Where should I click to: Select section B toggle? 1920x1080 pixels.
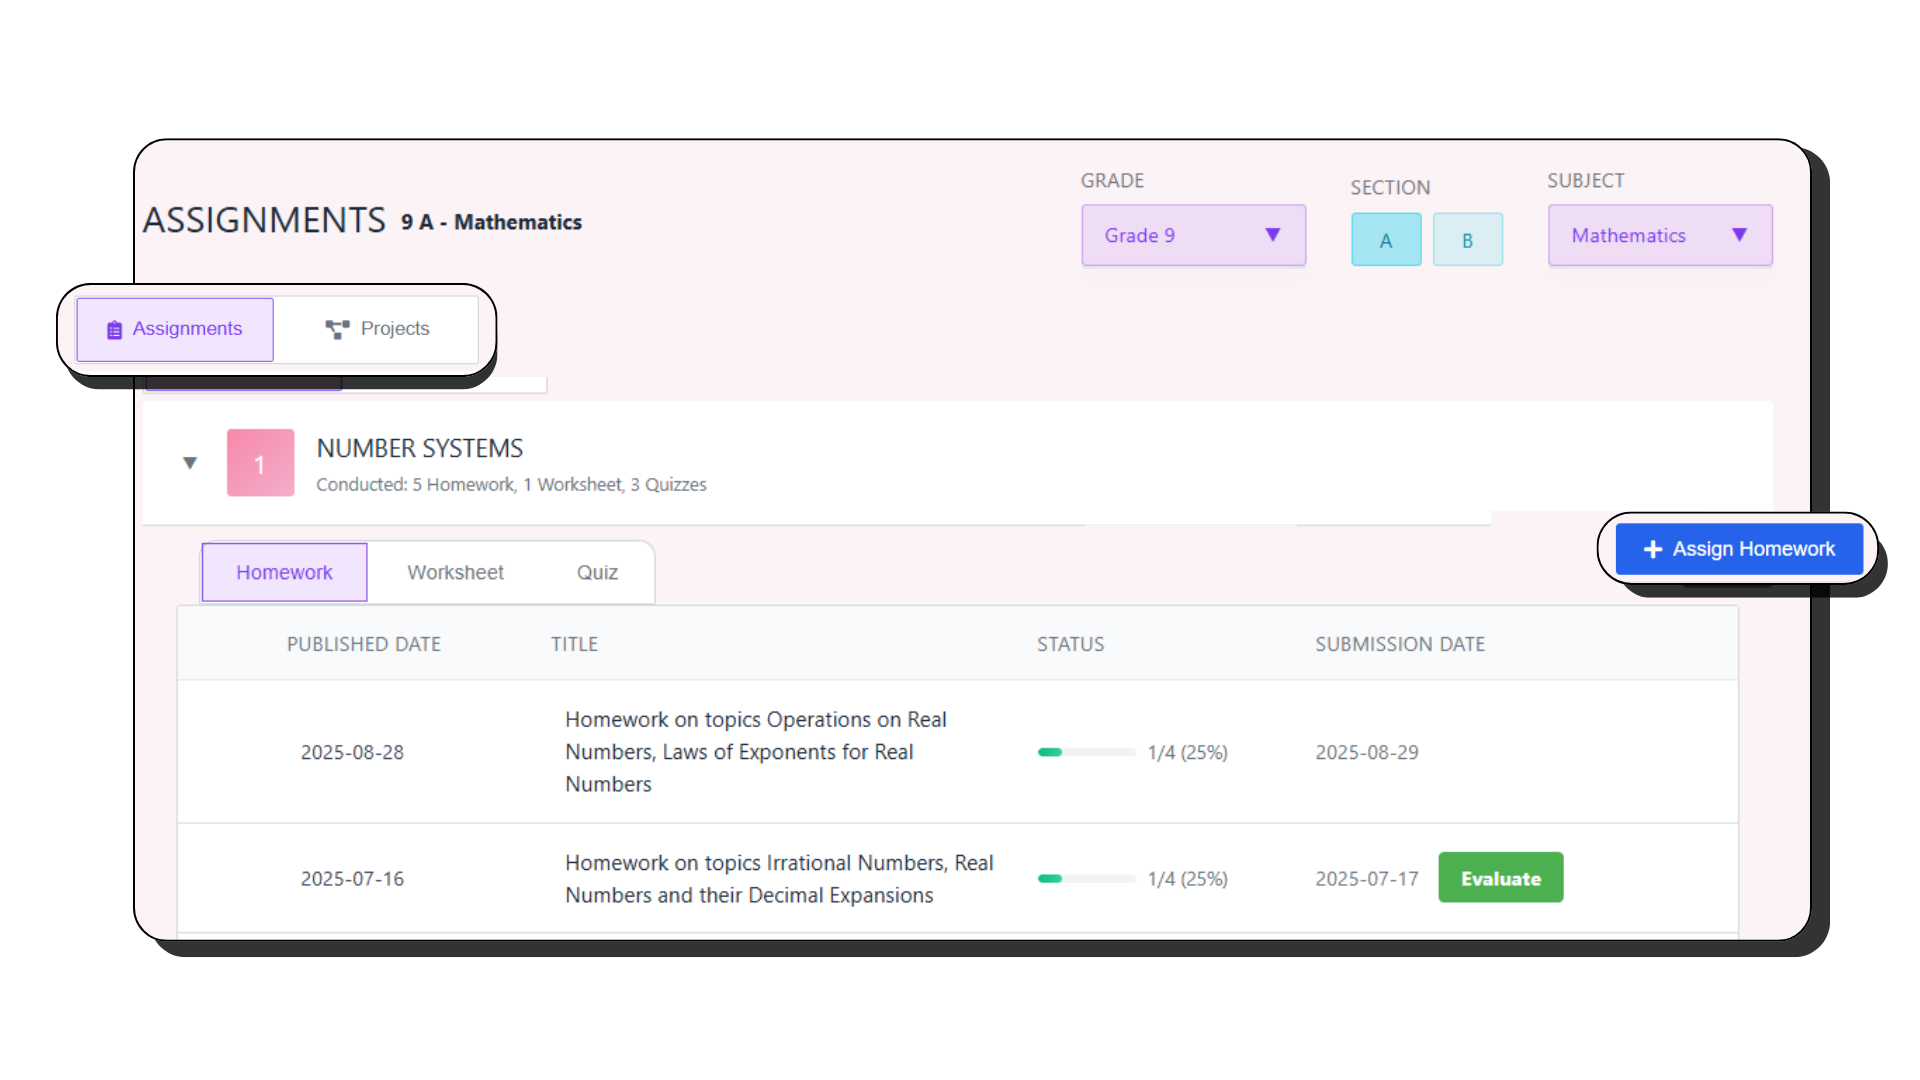pyautogui.click(x=1467, y=240)
